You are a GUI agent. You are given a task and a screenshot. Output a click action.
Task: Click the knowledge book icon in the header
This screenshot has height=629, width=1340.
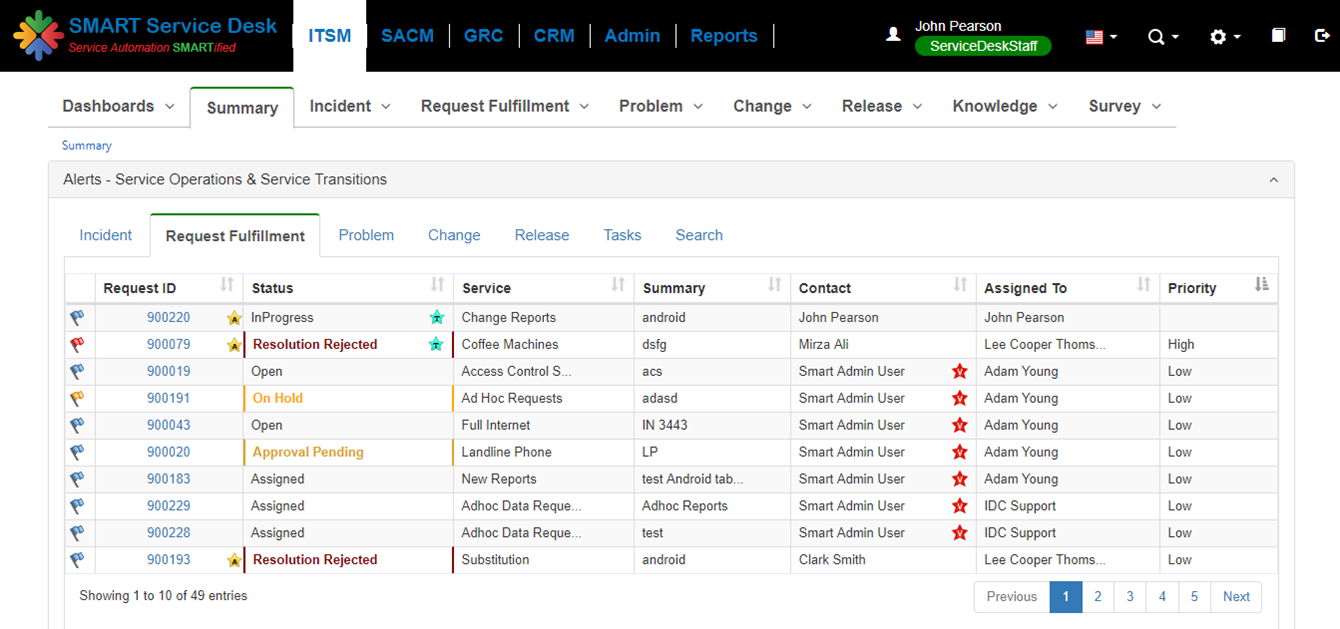point(1277,35)
